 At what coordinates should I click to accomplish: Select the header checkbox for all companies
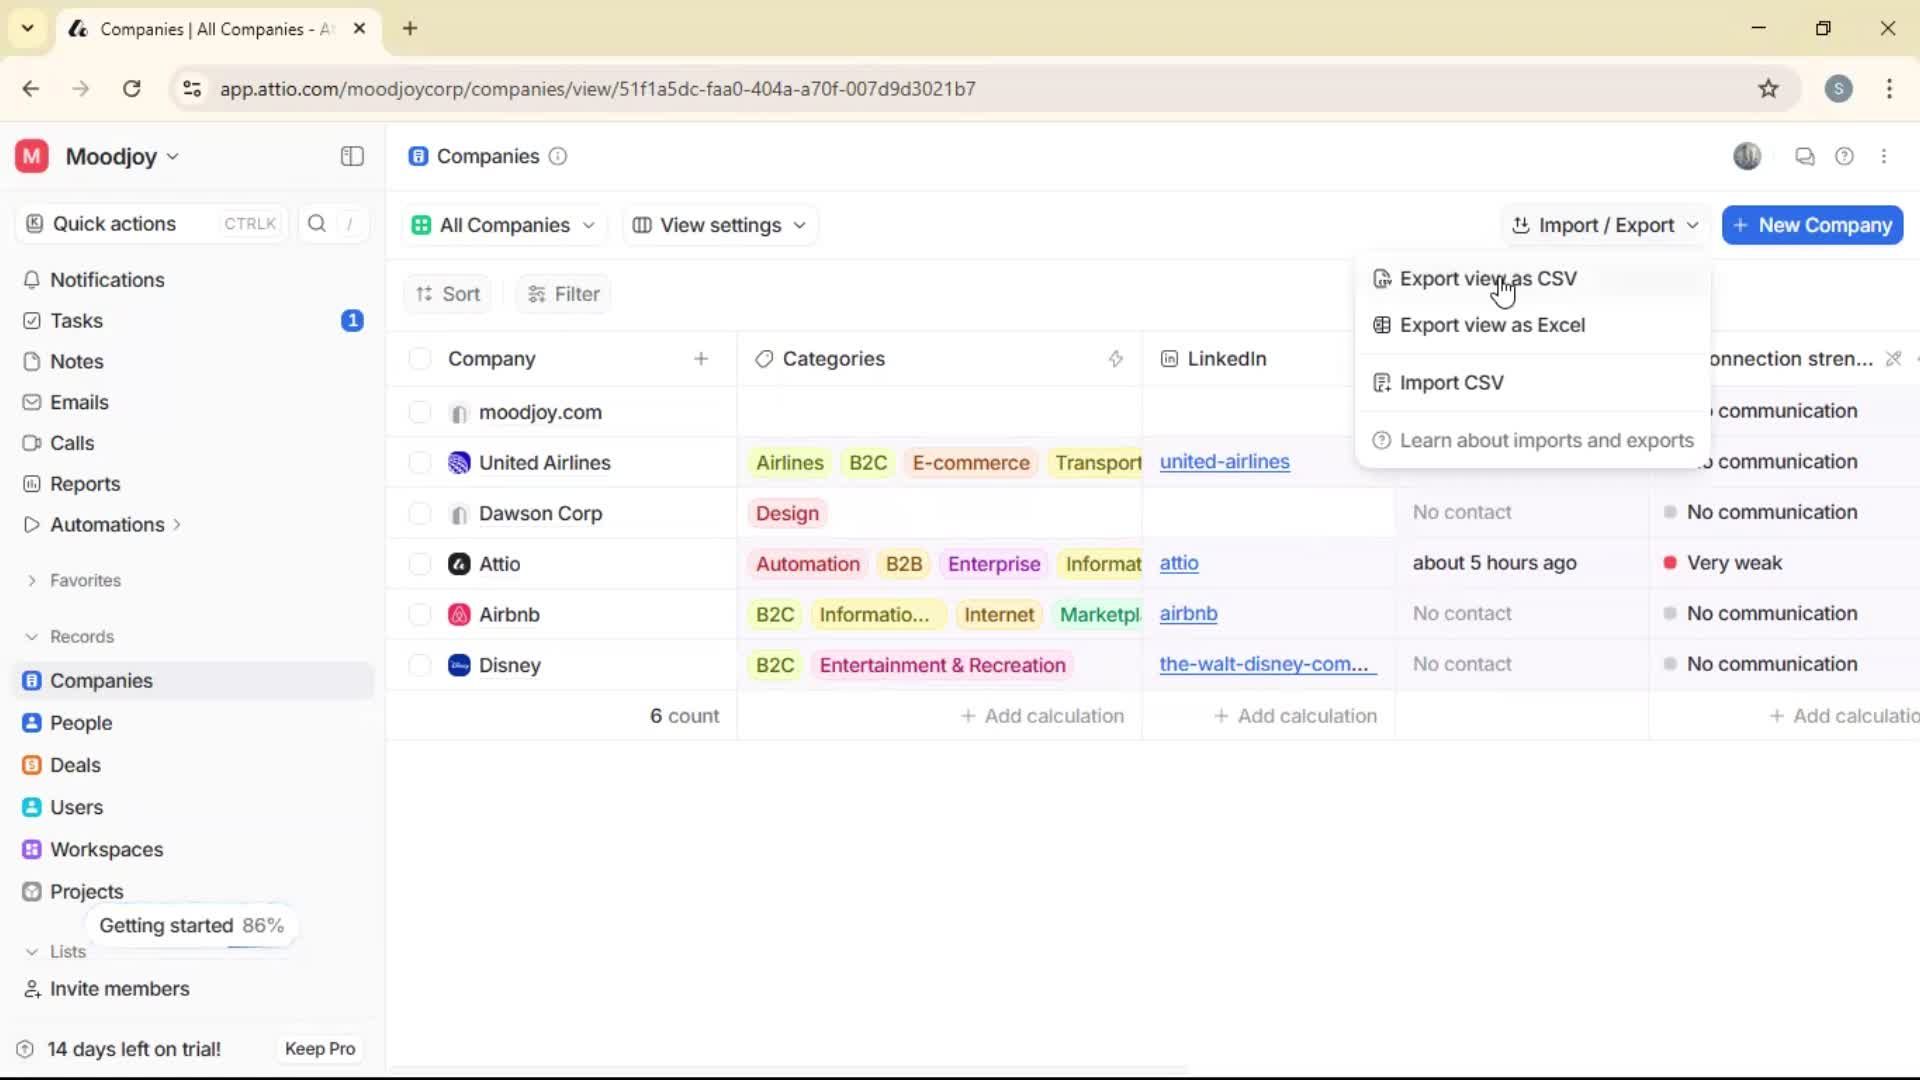click(x=420, y=359)
